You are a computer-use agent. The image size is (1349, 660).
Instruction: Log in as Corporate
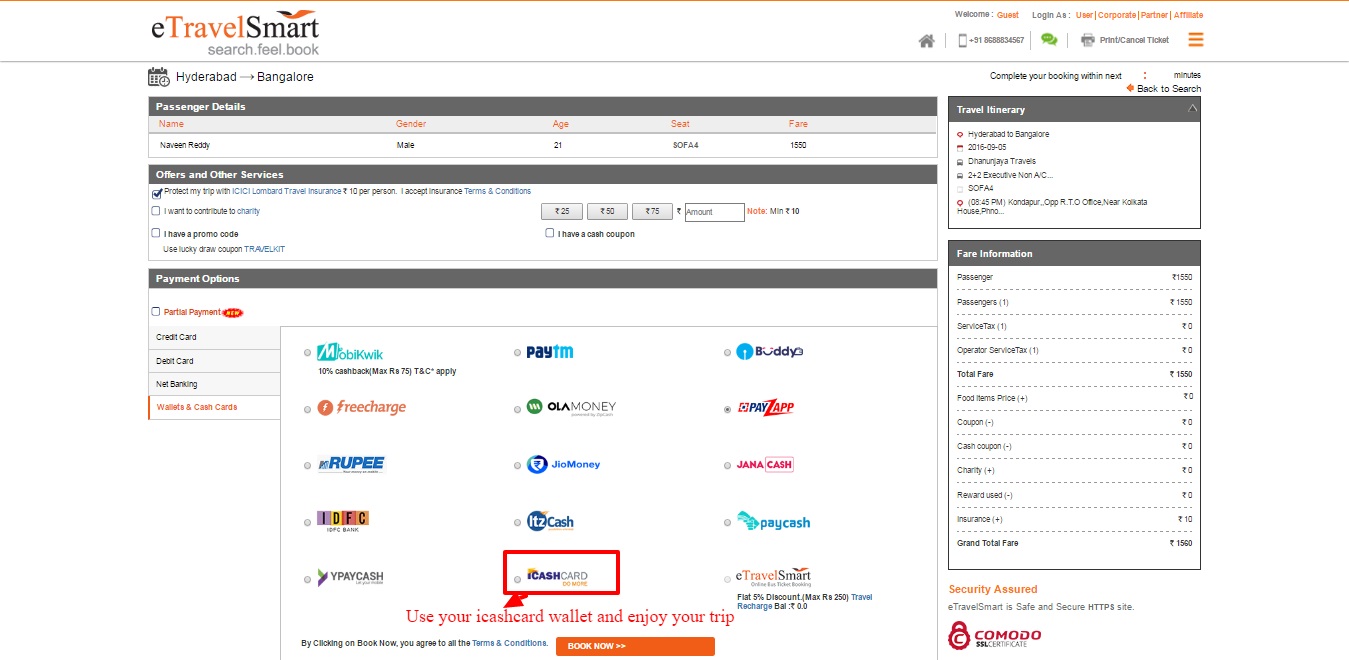tap(1117, 15)
